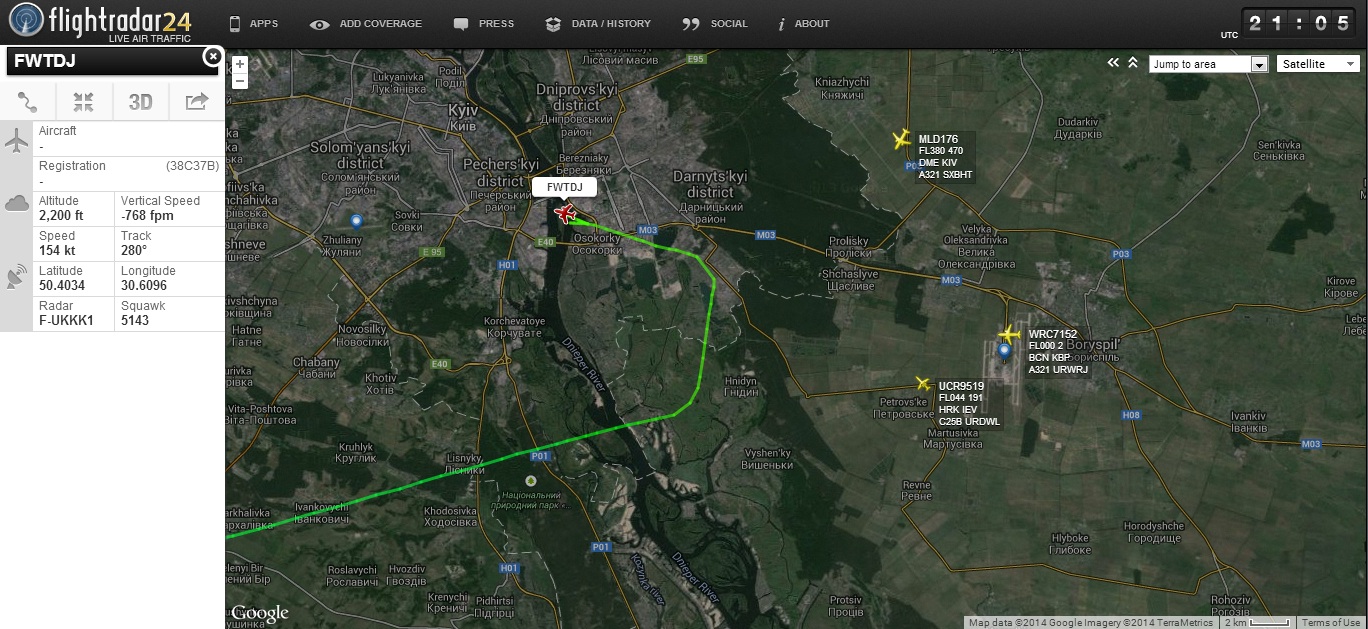Image resolution: width=1368 pixels, height=629 pixels.
Task: Zoom out the map with minus button
Action: click(239, 81)
